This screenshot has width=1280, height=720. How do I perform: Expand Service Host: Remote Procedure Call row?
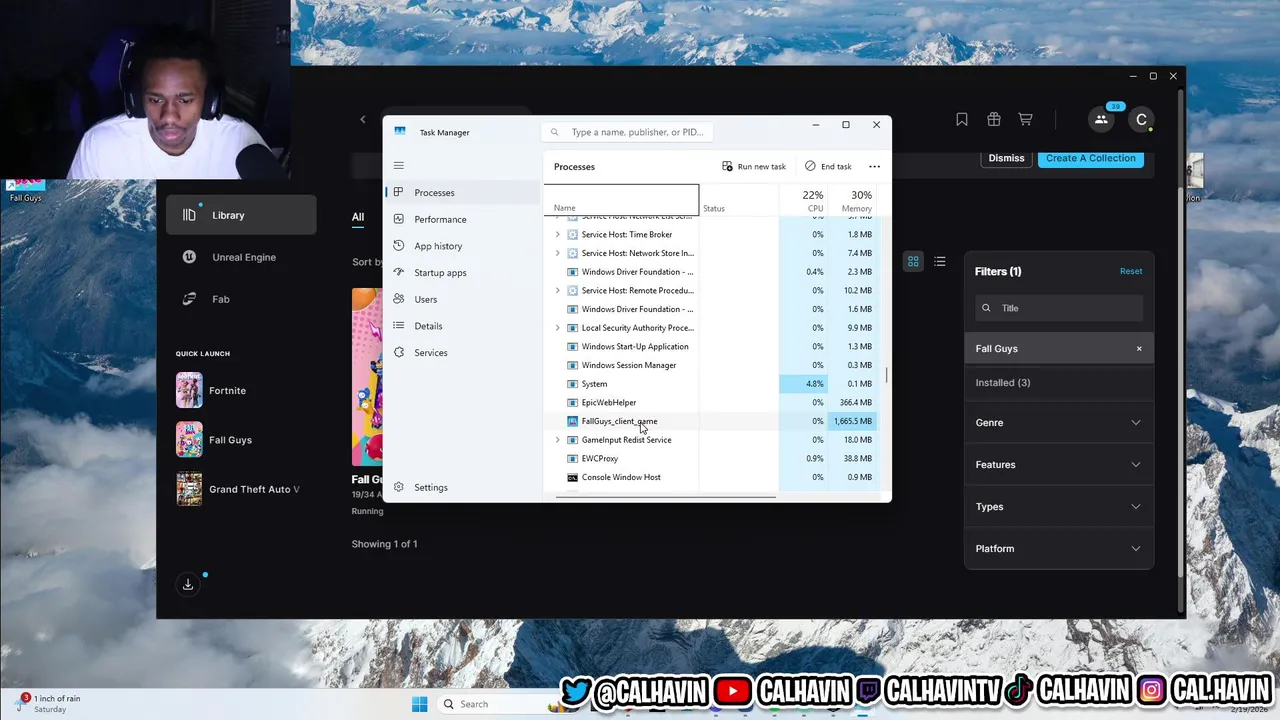557,290
